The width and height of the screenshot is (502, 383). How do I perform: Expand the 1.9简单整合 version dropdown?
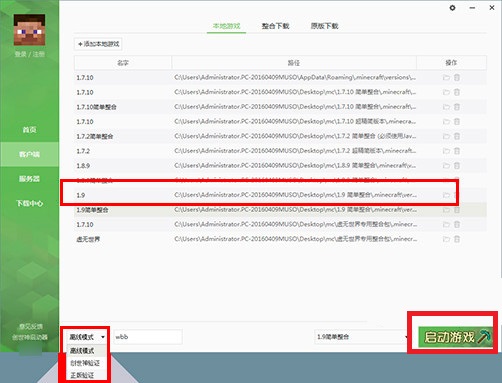(362, 337)
